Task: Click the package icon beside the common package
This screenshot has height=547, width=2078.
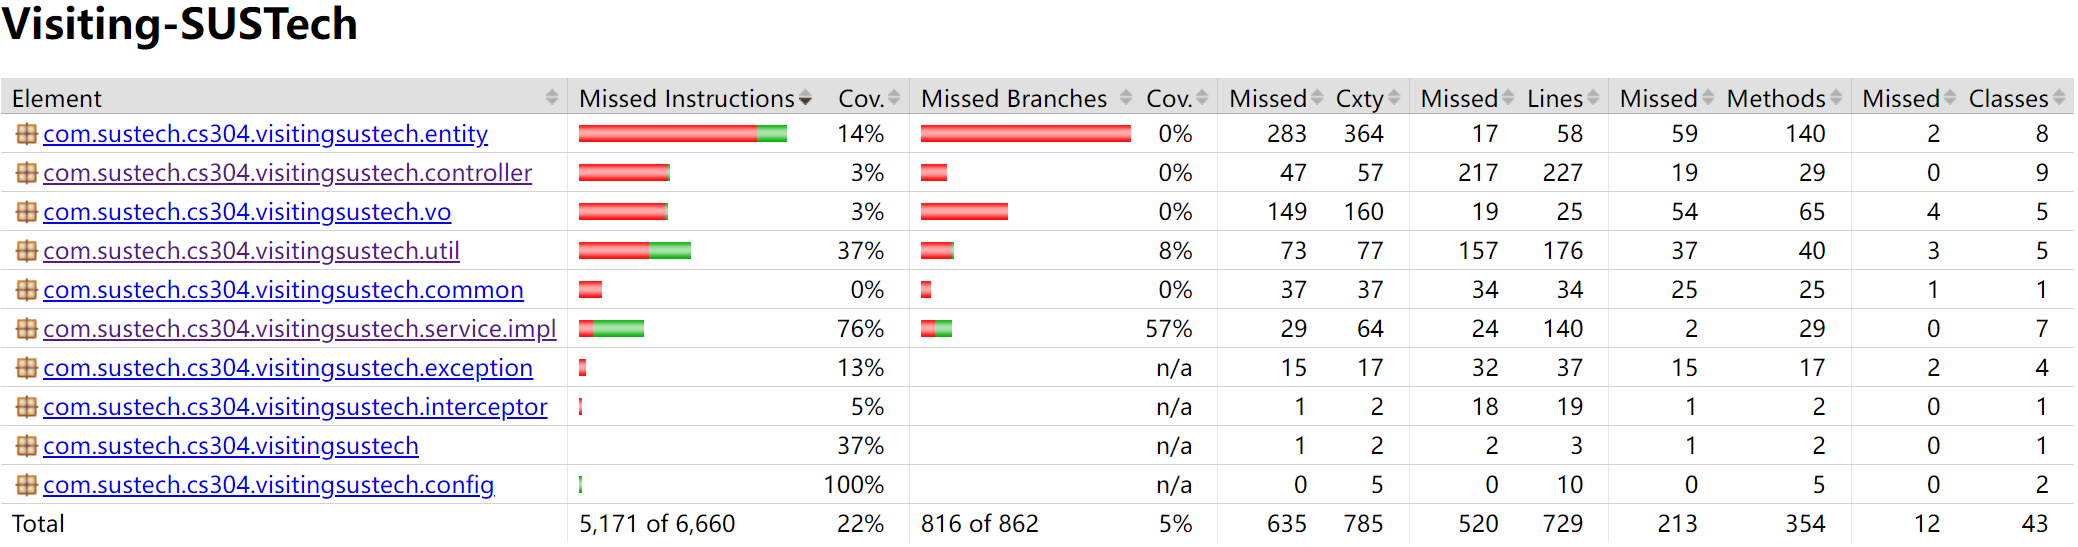Action: tap(26, 290)
